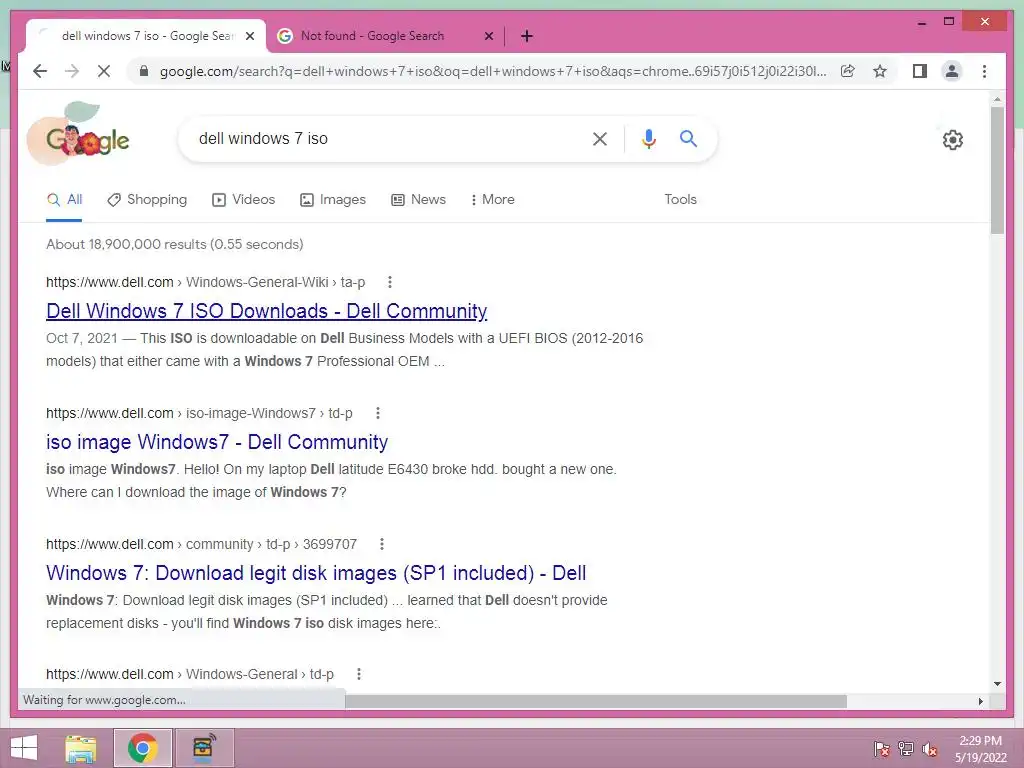Open the Action Center flag tray icon
The width and height of the screenshot is (1024, 768).
pyautogui.click(x=881, y=749)
